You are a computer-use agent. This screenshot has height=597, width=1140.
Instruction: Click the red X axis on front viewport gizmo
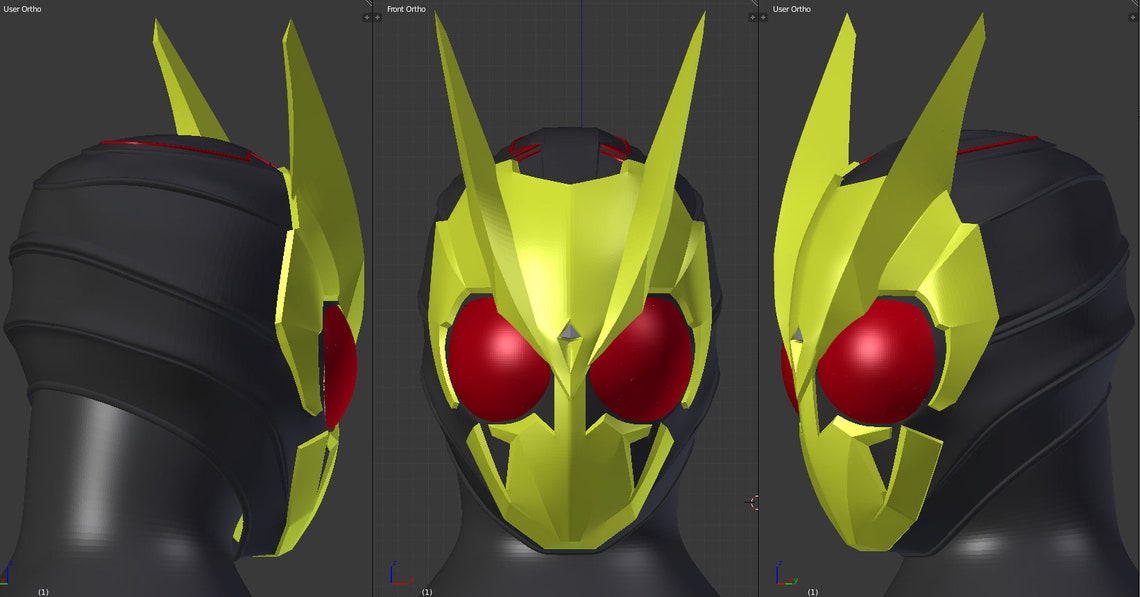pos(402,584)
